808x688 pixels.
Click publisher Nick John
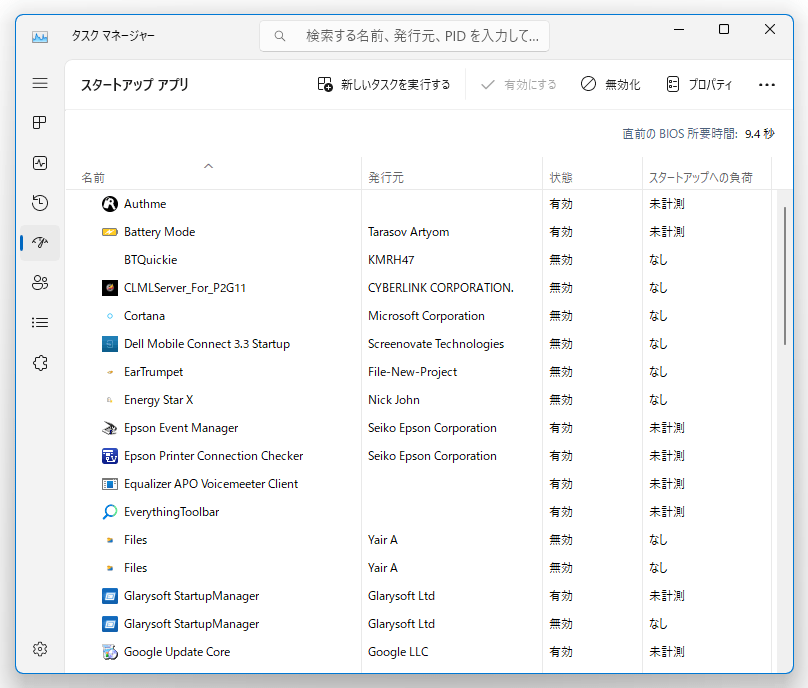pos(394,400)
